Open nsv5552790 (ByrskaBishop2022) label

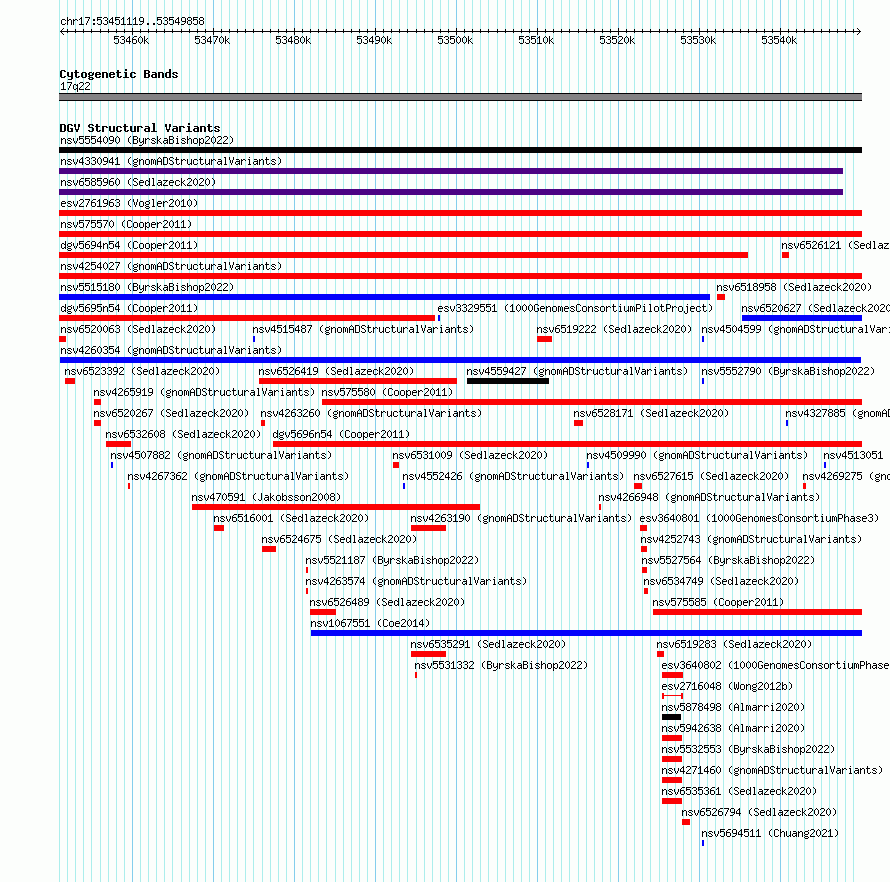click(788, 371)
